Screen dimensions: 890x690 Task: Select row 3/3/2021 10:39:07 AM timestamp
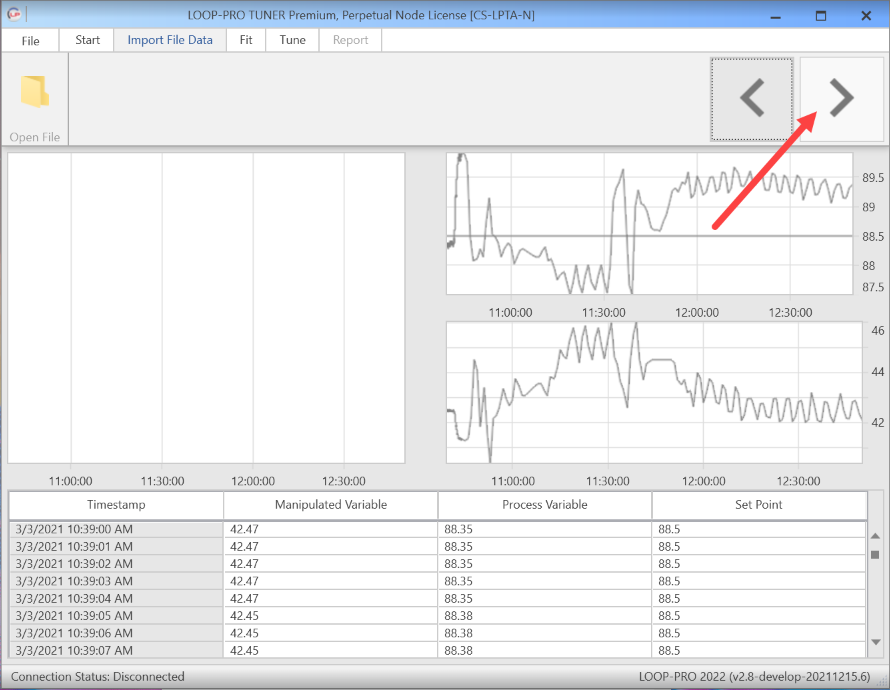[x=116, y=650]
